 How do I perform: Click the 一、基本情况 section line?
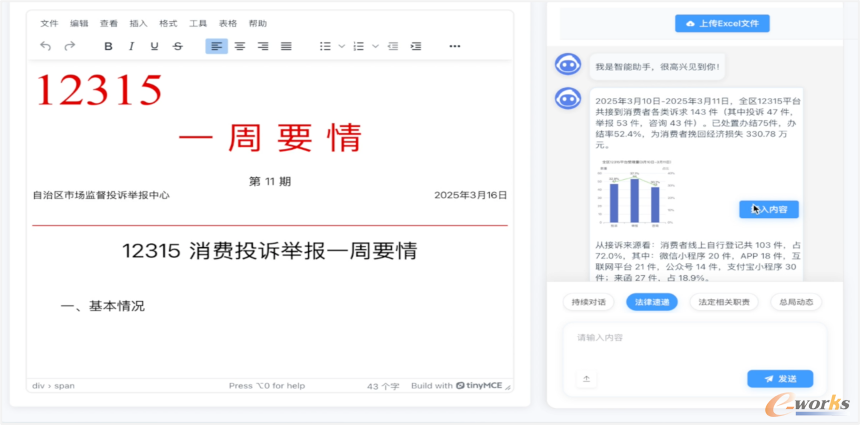[103, 306]
